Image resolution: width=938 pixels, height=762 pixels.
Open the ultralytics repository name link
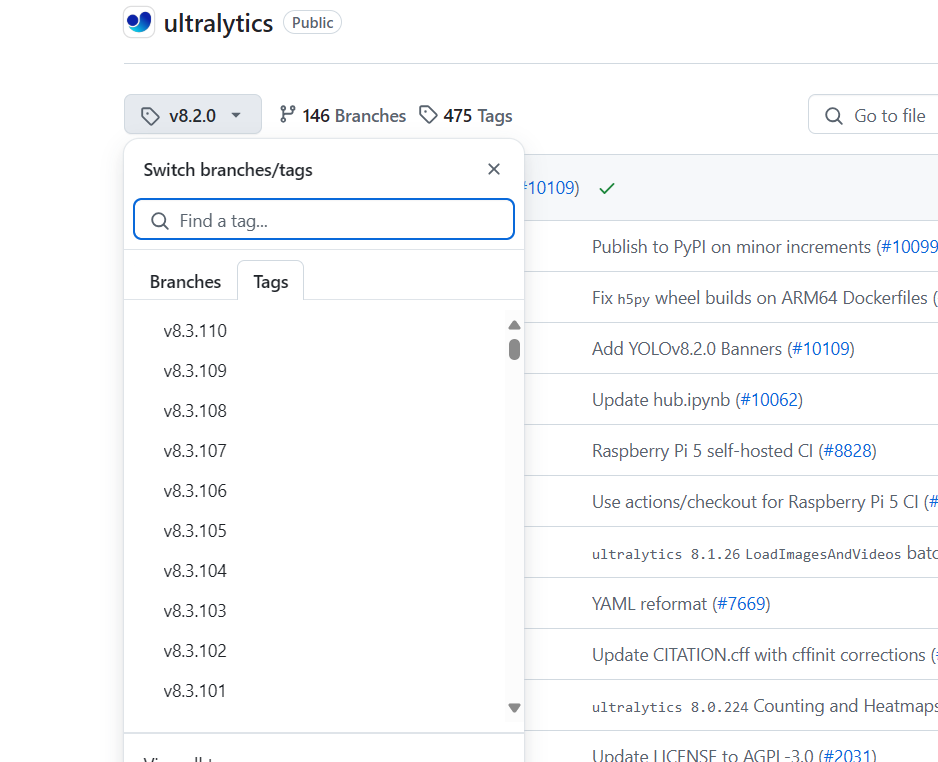218,23
